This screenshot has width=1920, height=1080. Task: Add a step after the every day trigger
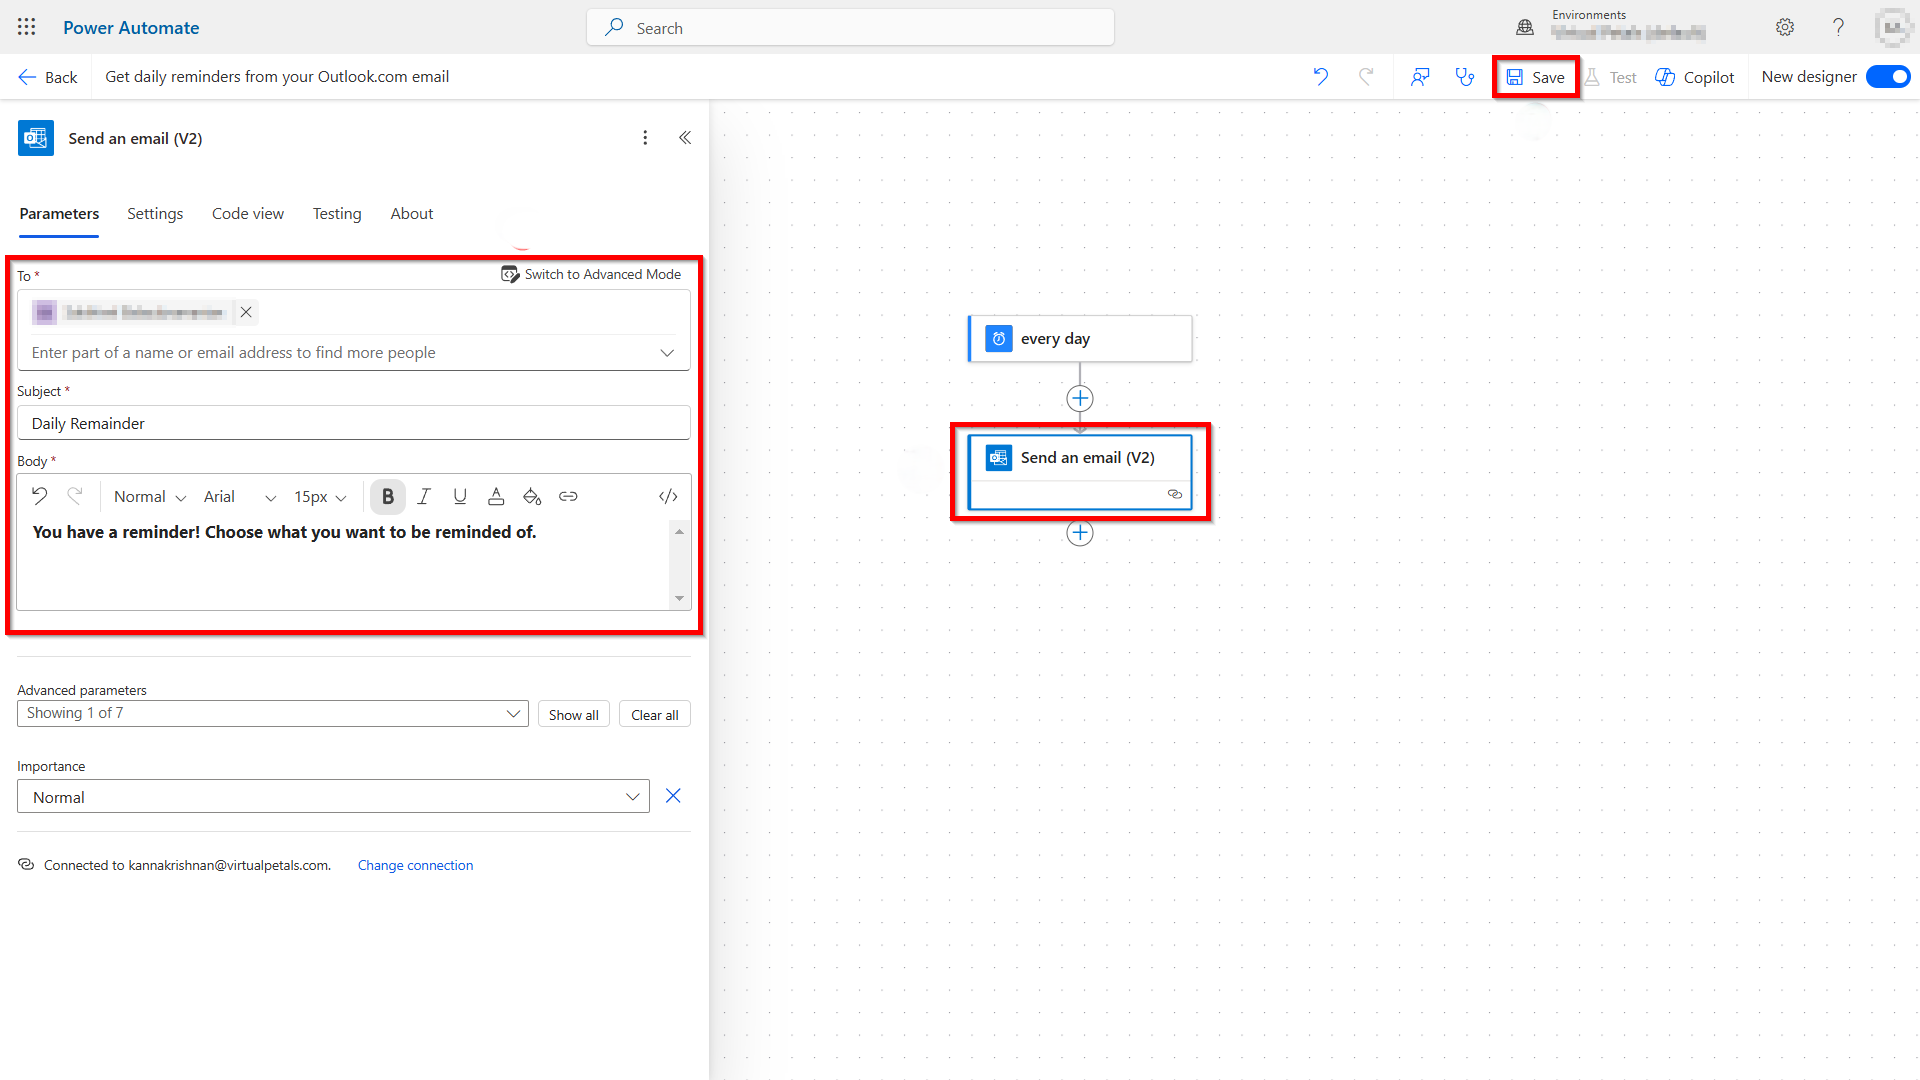coord(1080,399)
